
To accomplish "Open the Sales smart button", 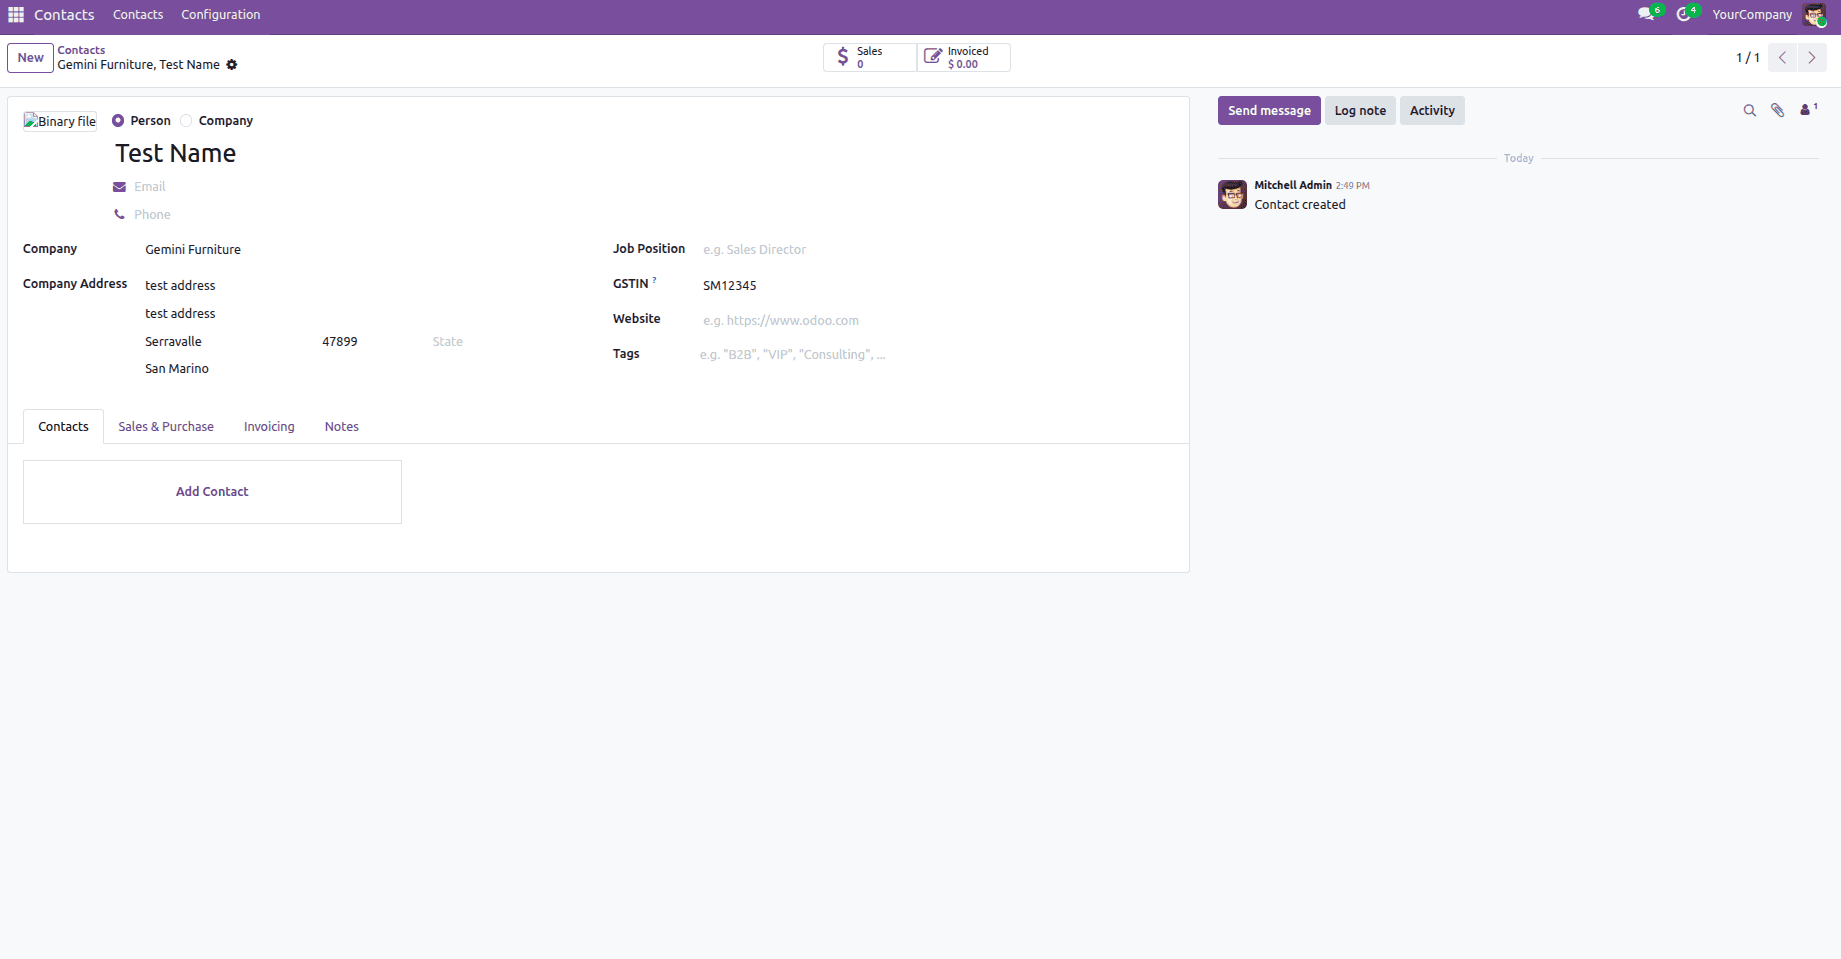I will pos(870,58).
